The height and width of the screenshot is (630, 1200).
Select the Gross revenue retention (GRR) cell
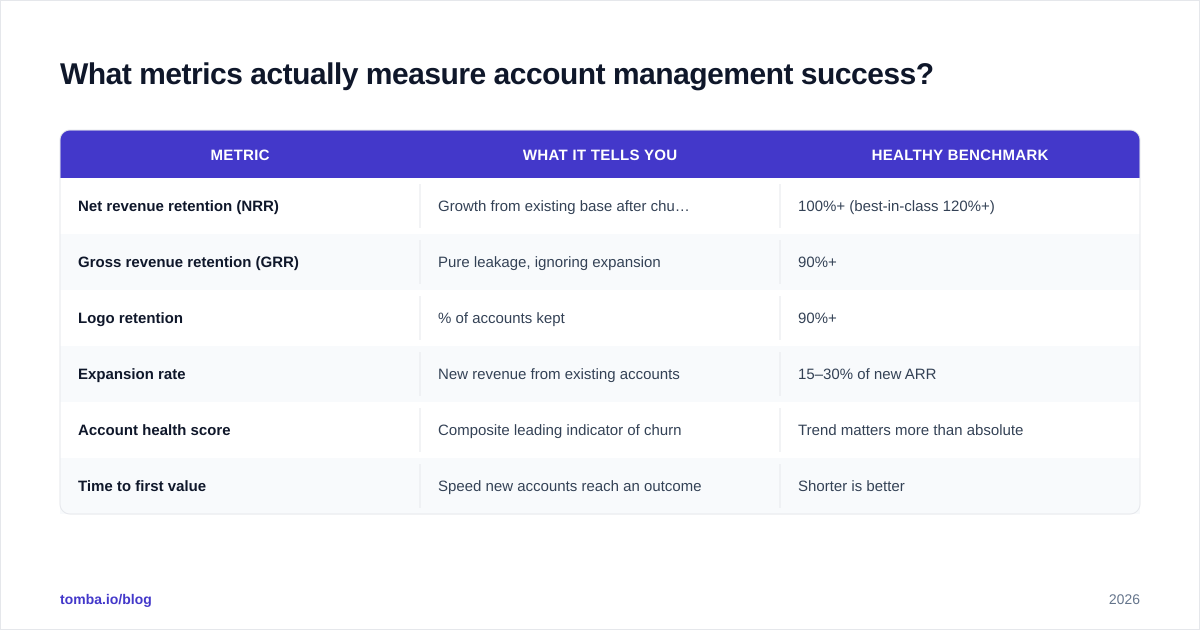pyautogui.click(x=240, y=262)
